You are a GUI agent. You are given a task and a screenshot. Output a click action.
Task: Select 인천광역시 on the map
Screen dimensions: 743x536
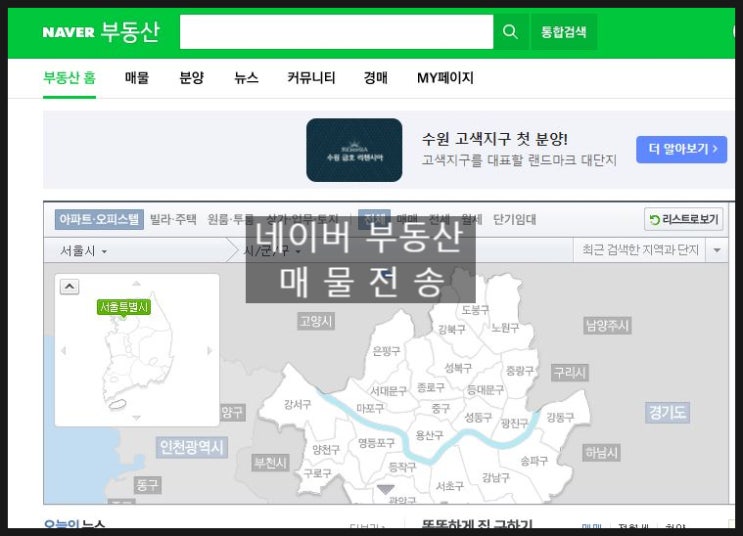[191, 447]
